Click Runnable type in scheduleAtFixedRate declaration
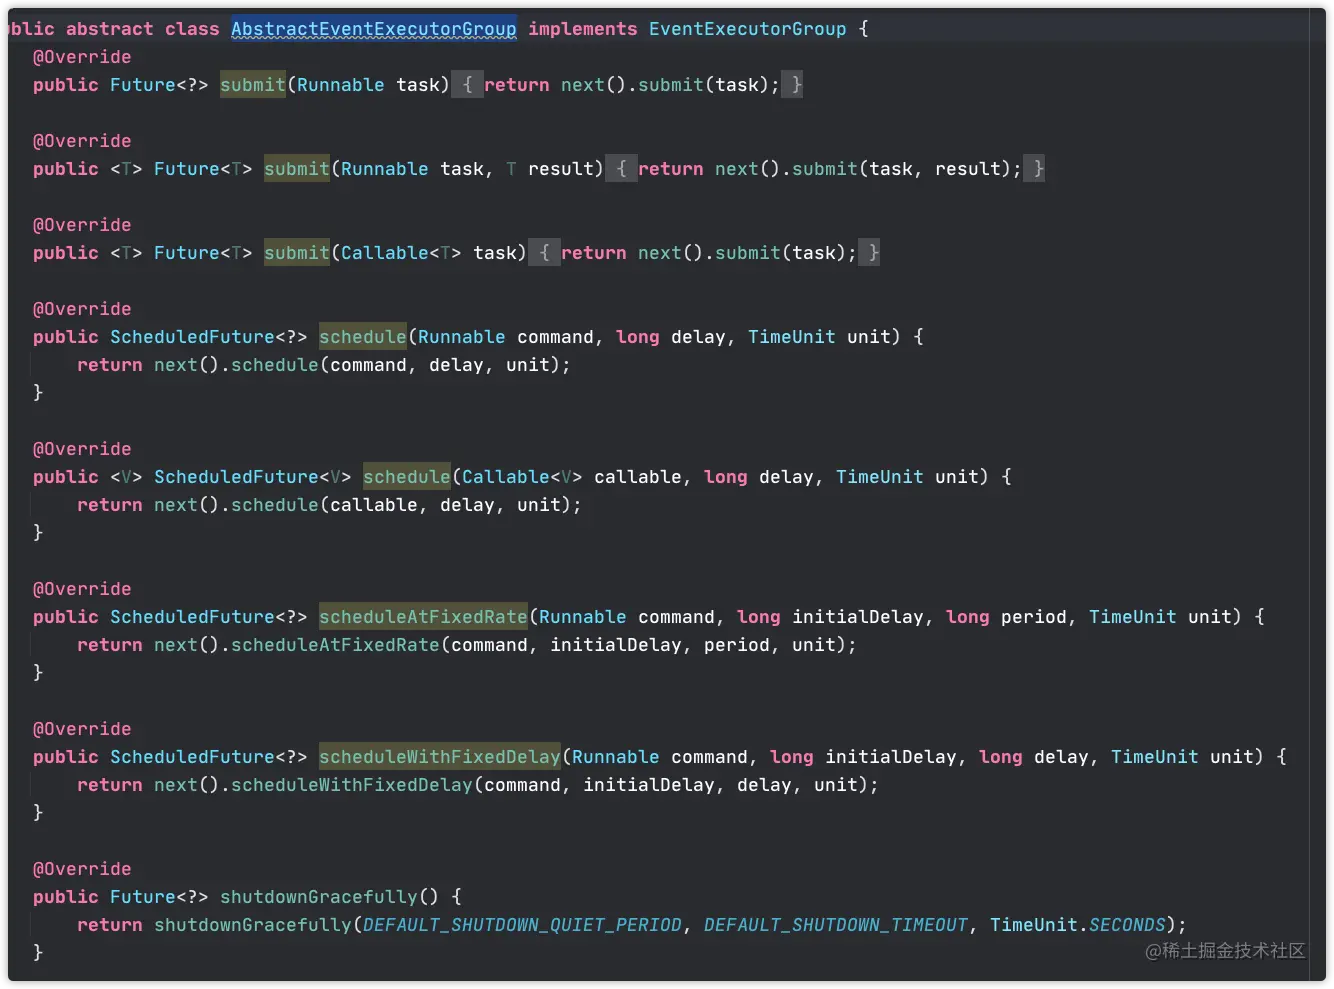The height and width of the screenshot is (989, 1334). click(583, 617)
